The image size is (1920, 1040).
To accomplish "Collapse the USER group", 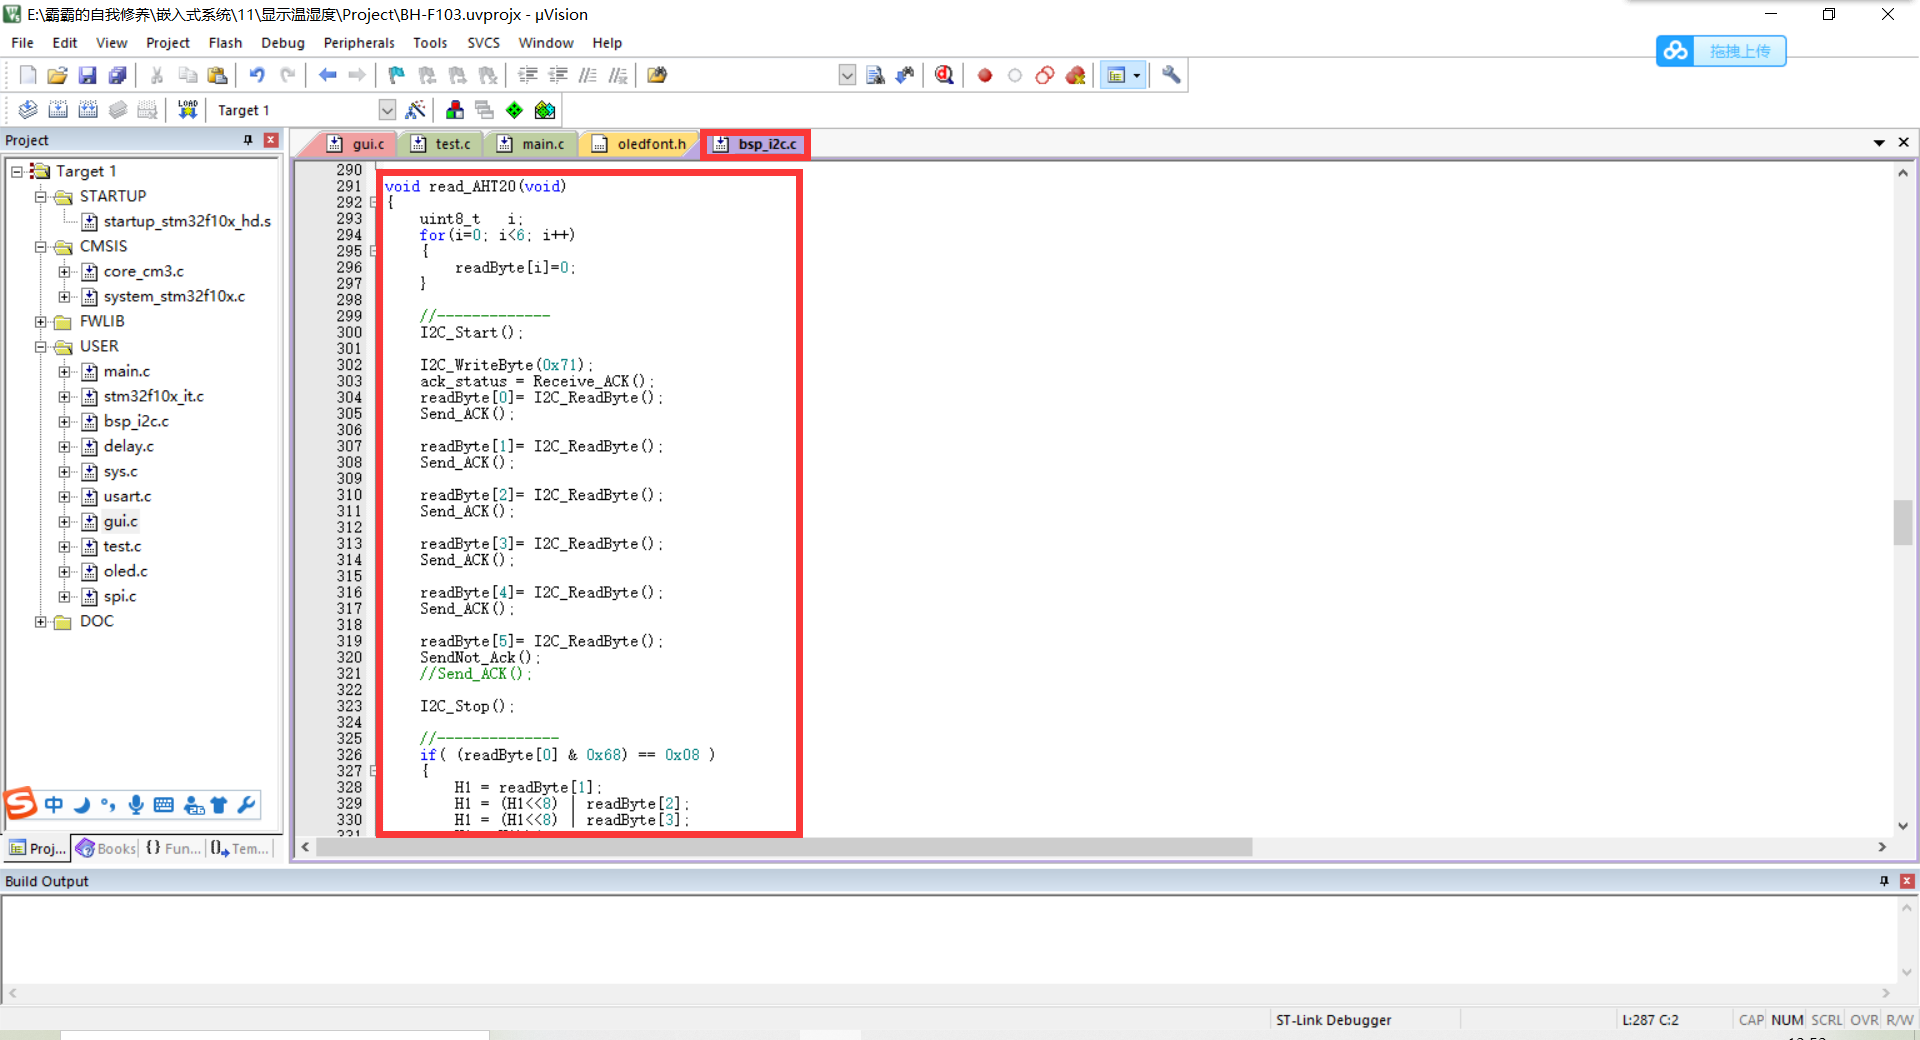I will [41, 346].
